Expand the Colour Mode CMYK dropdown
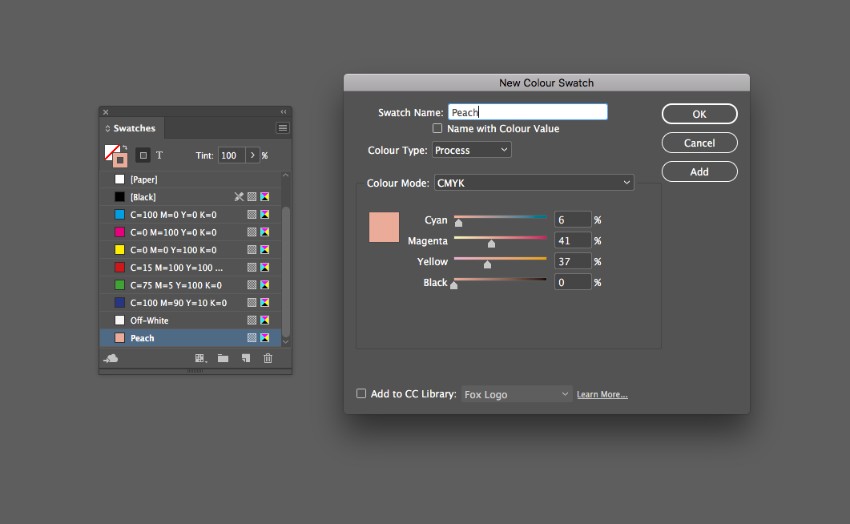 point(534,183)
